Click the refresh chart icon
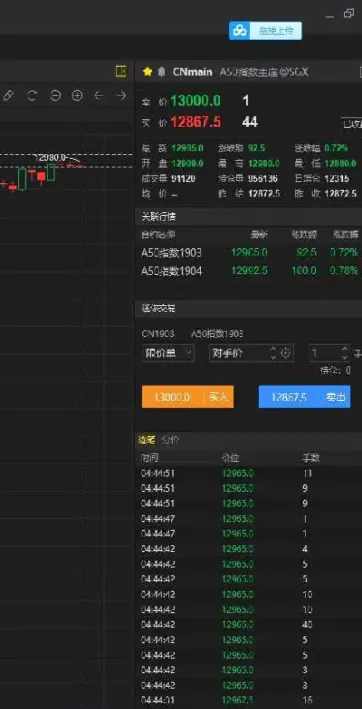Image resolution: width=362 pixels, height=709 pixels. pos(32,95)
